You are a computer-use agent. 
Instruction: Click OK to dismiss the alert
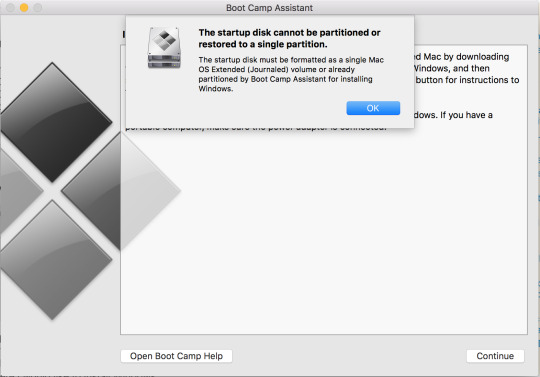tap(373, 108)
